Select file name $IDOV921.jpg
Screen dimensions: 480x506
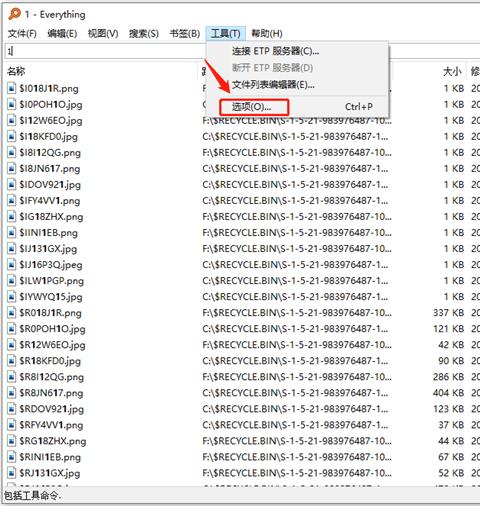click(50, 185)
